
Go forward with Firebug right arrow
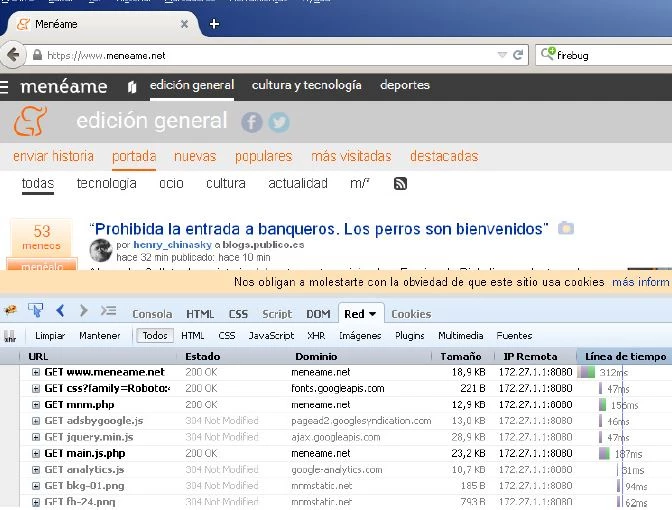click(84, 310)
